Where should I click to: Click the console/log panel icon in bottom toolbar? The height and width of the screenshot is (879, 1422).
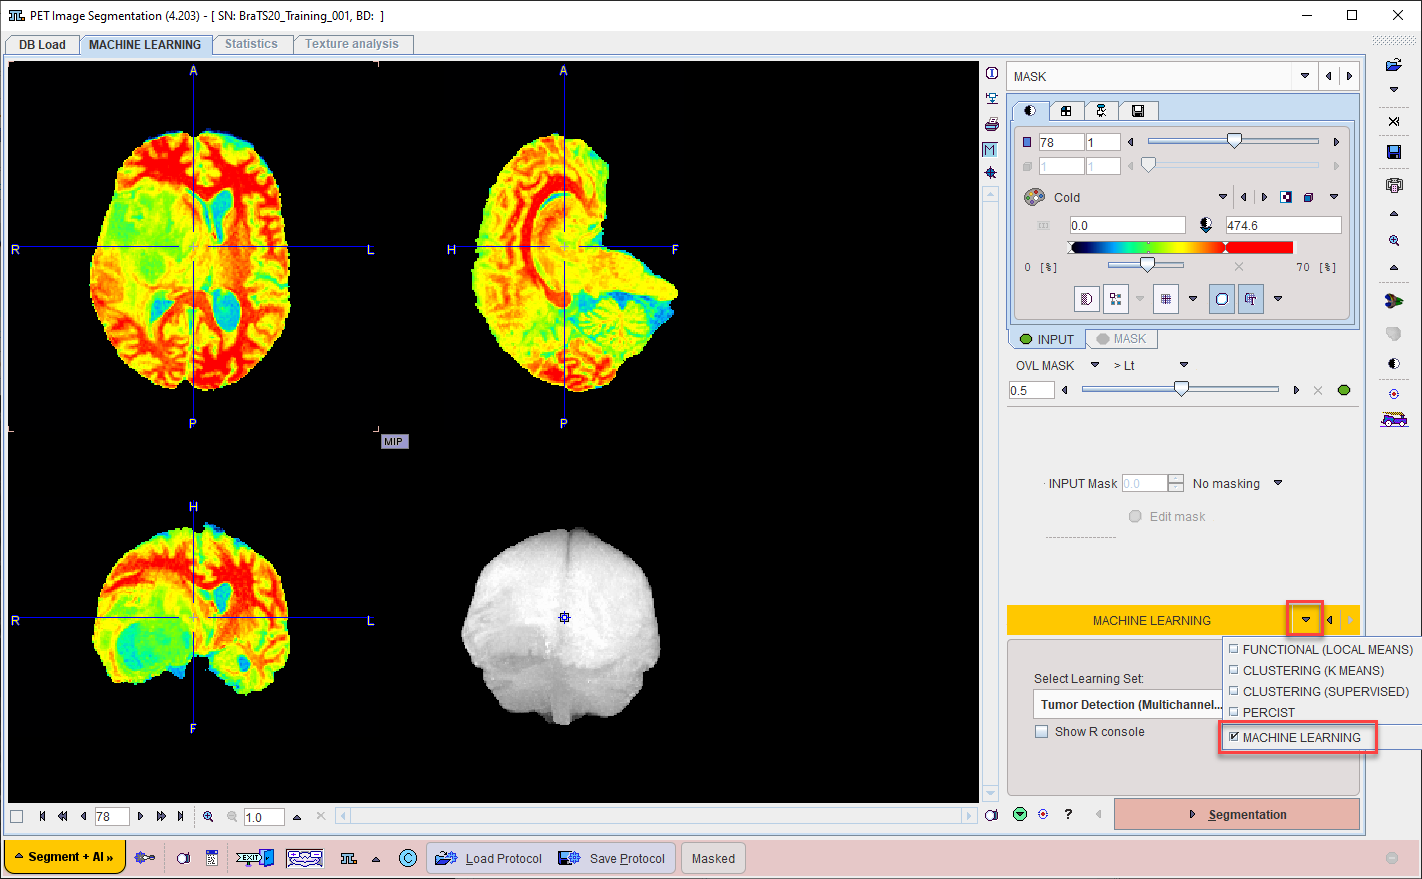click(x=304, y=858)
